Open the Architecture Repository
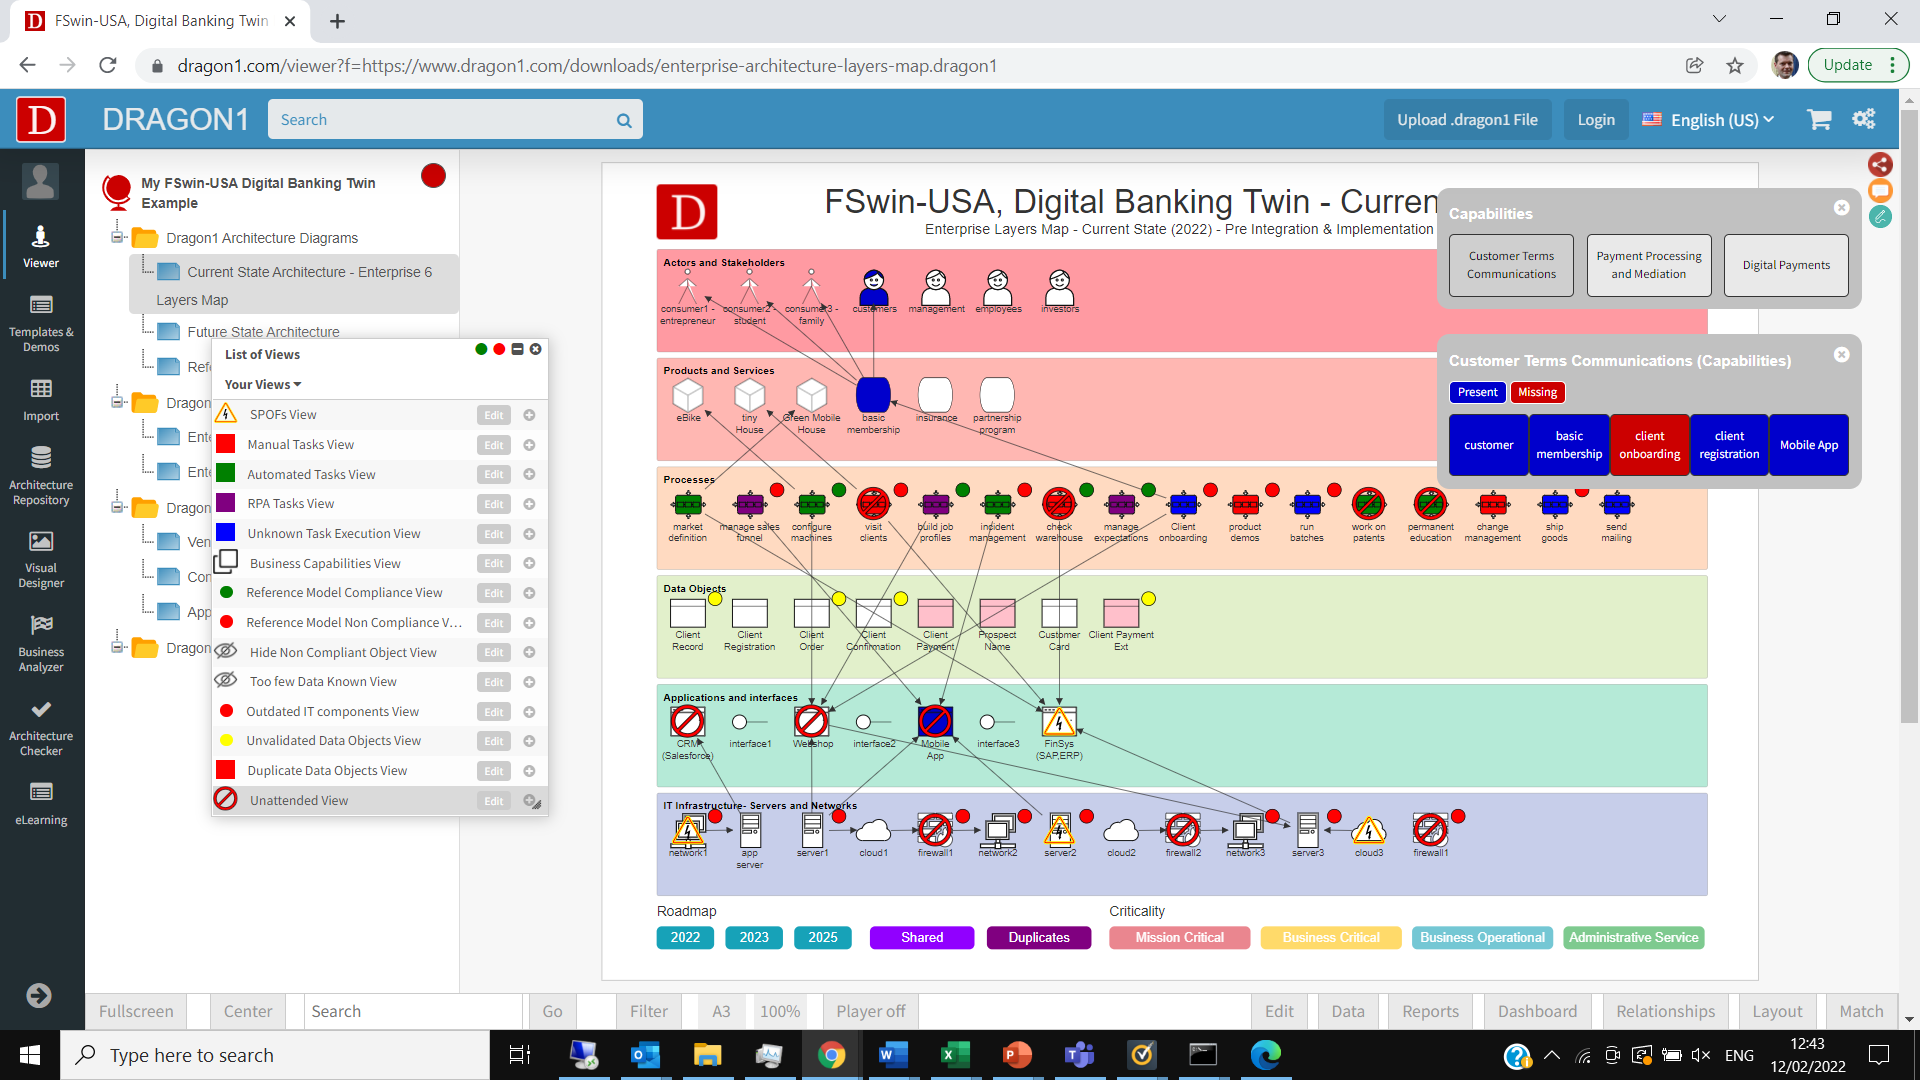This screenshot has height=1080, width=1920. [41, 476]
